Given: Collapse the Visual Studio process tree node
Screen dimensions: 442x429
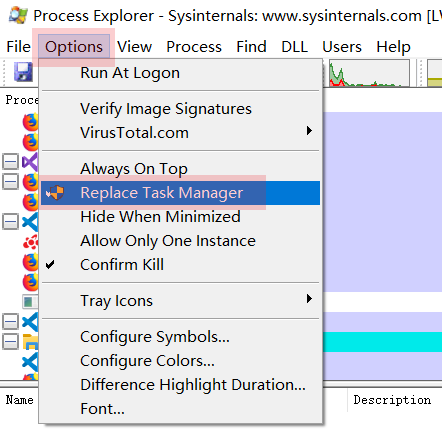Looking at the screenshot, I should tap(10, 162).
